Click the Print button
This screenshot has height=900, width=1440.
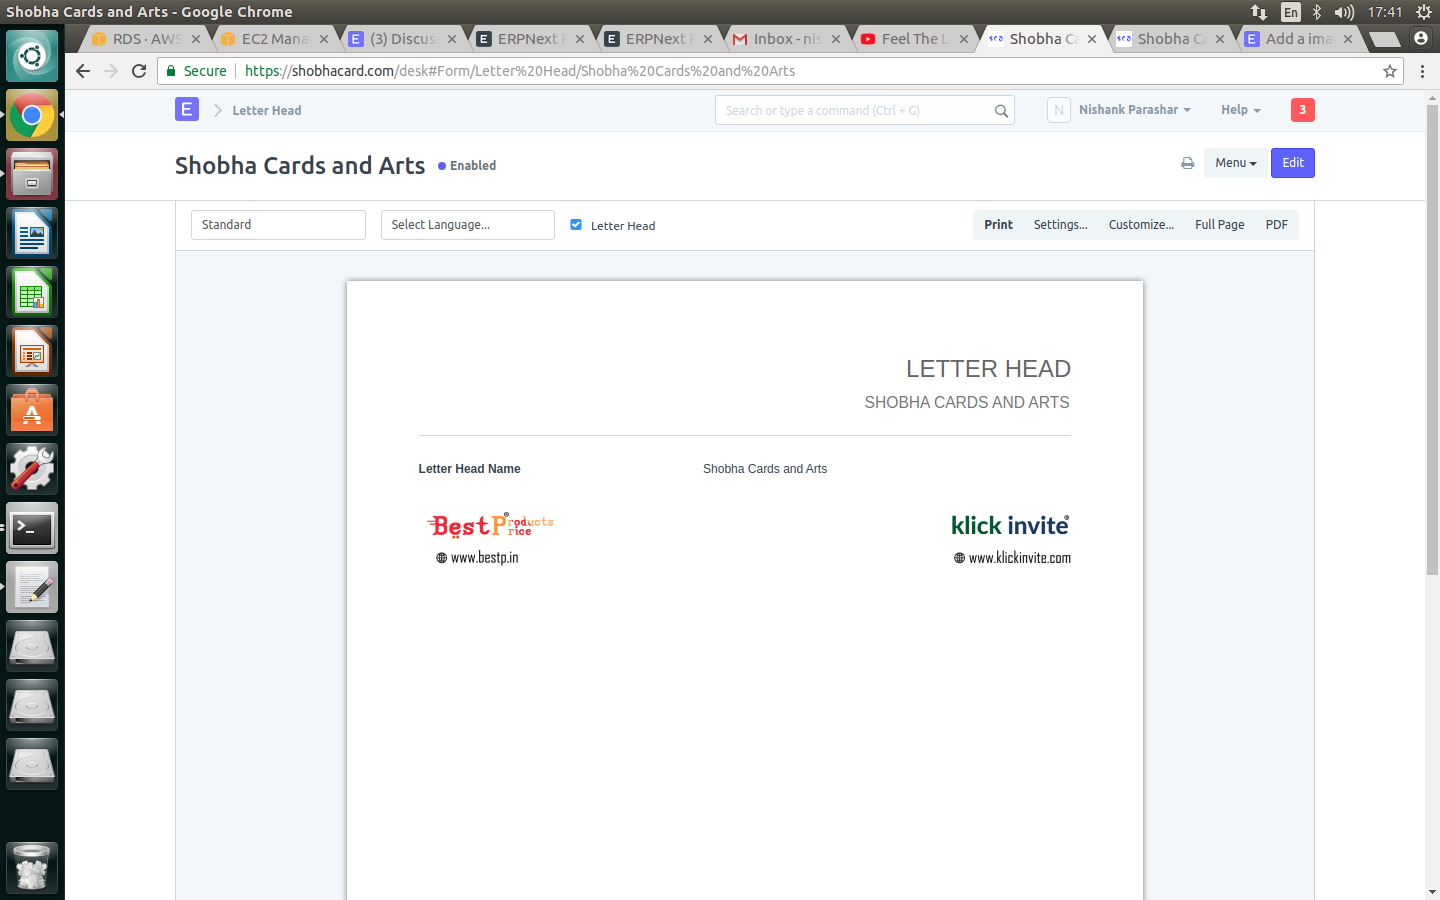pos(998,225)
